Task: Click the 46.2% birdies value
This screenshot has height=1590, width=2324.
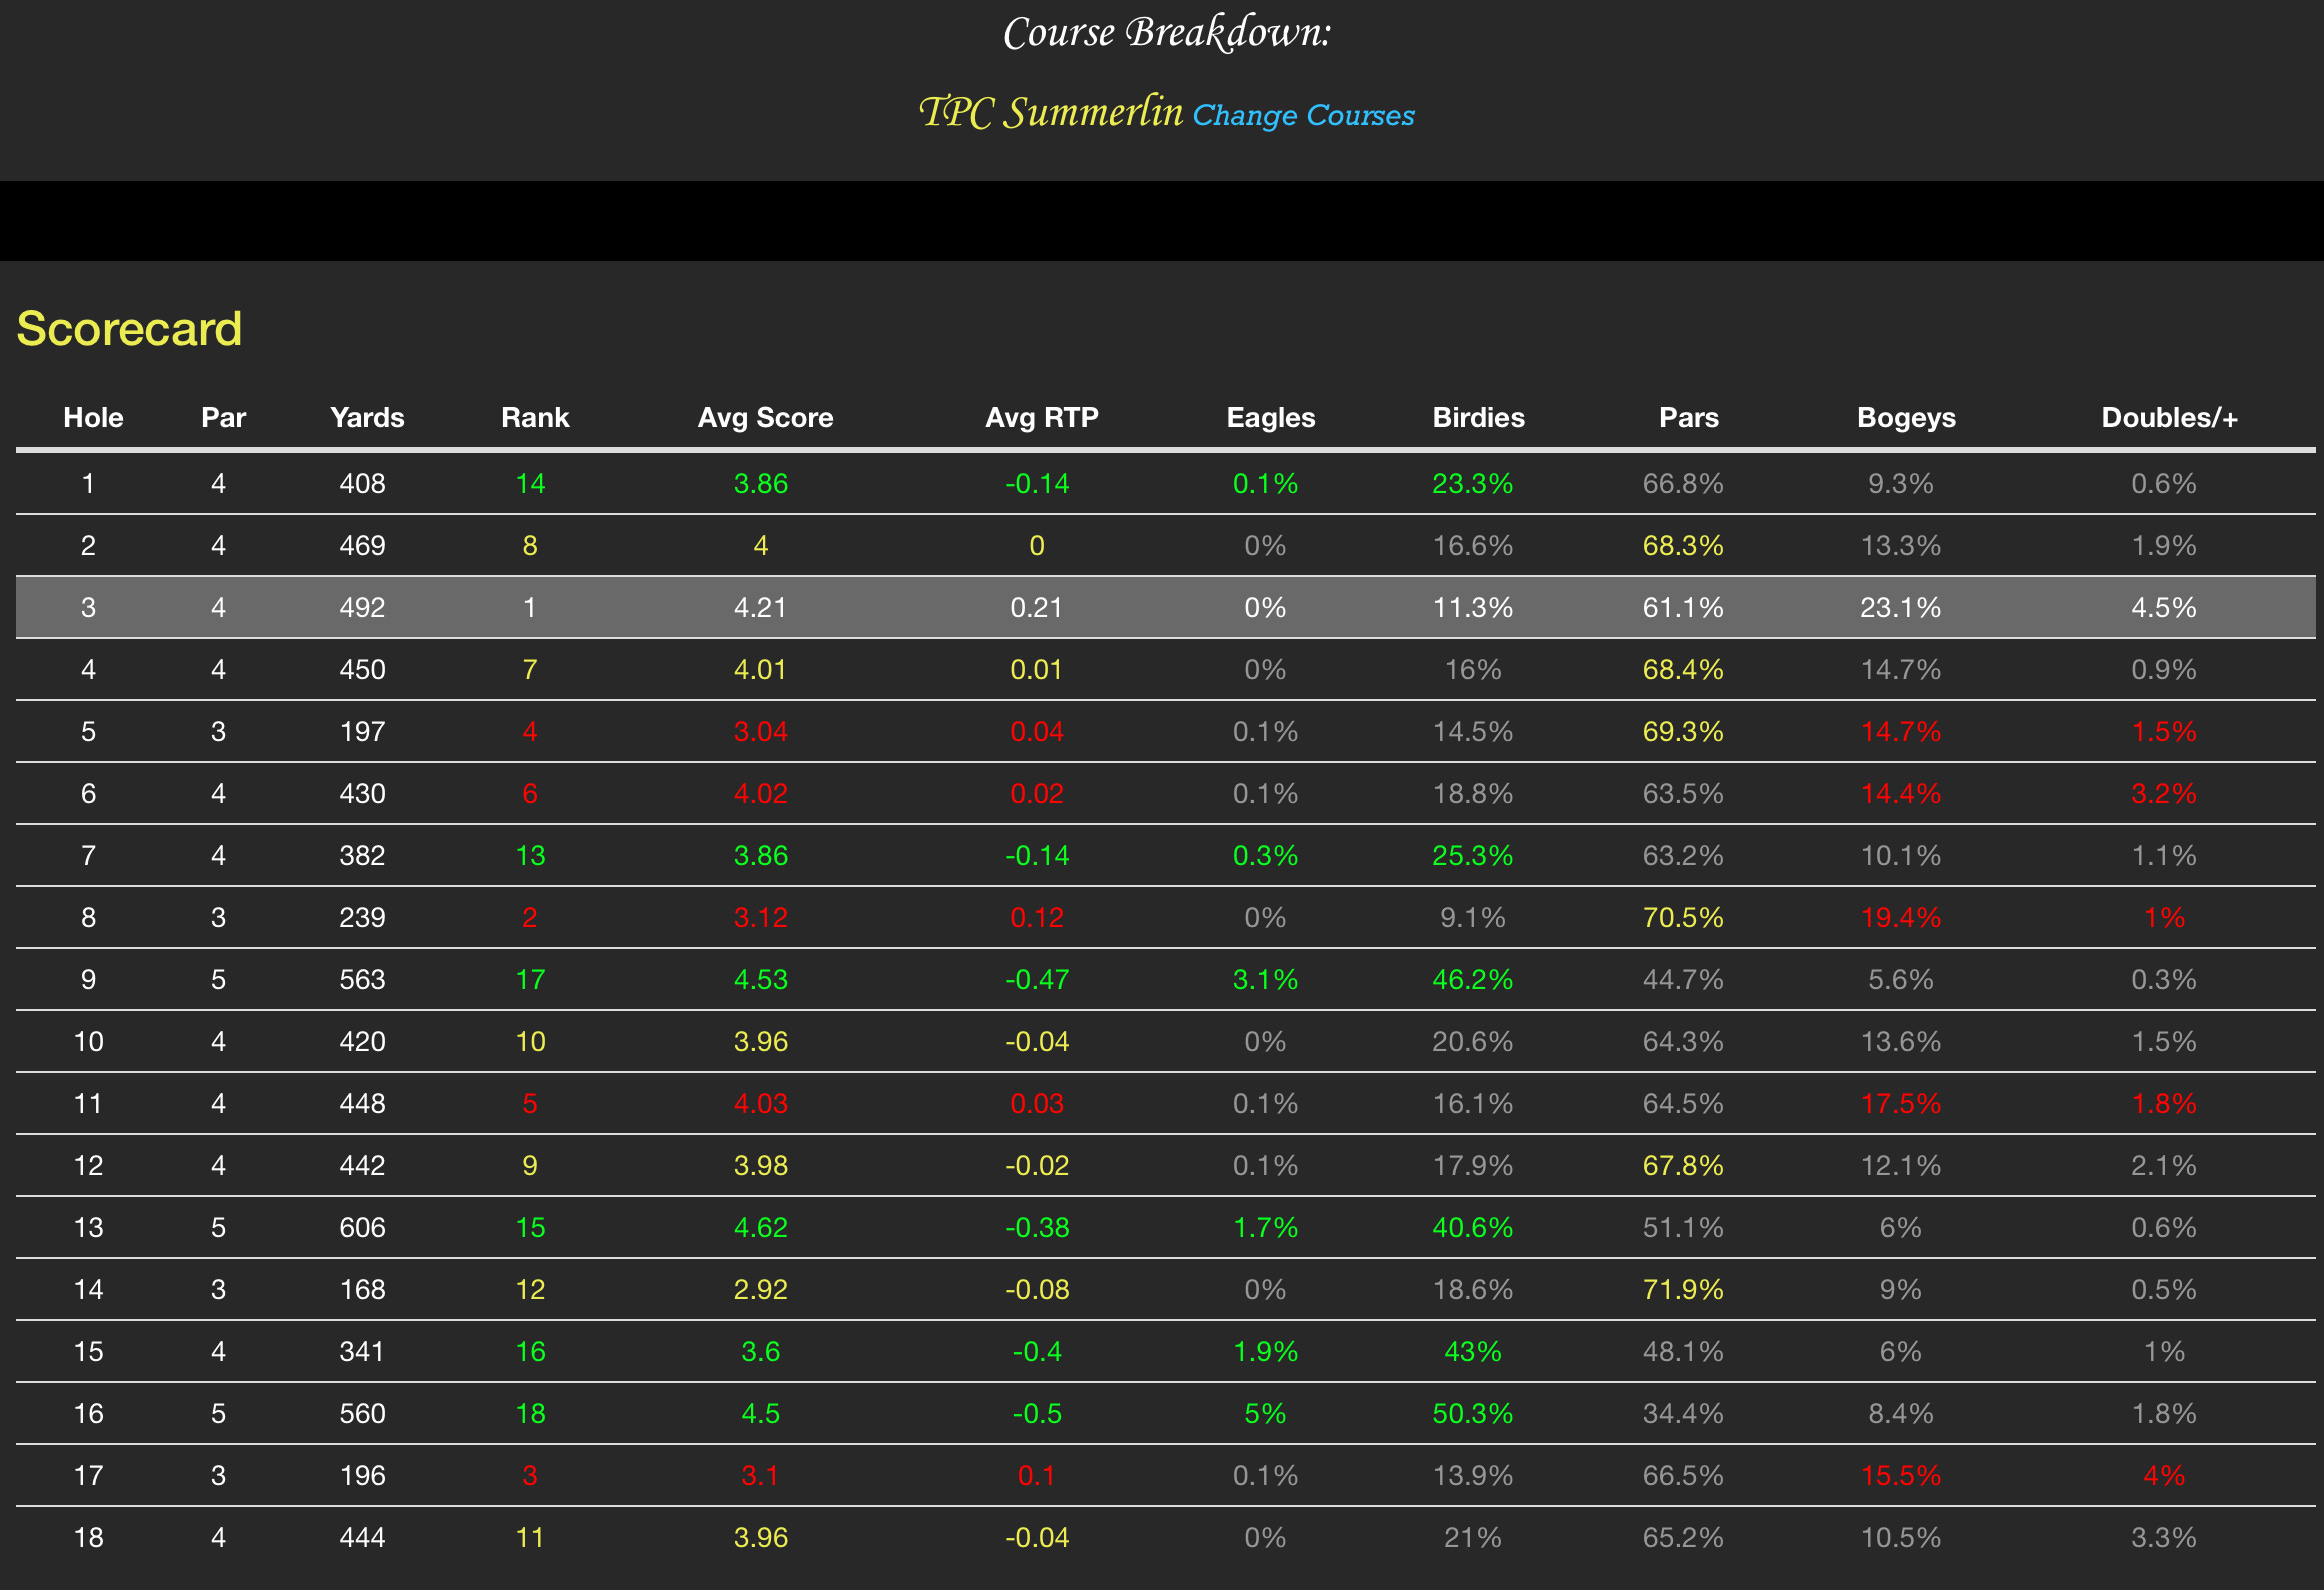Action: 1472,979
